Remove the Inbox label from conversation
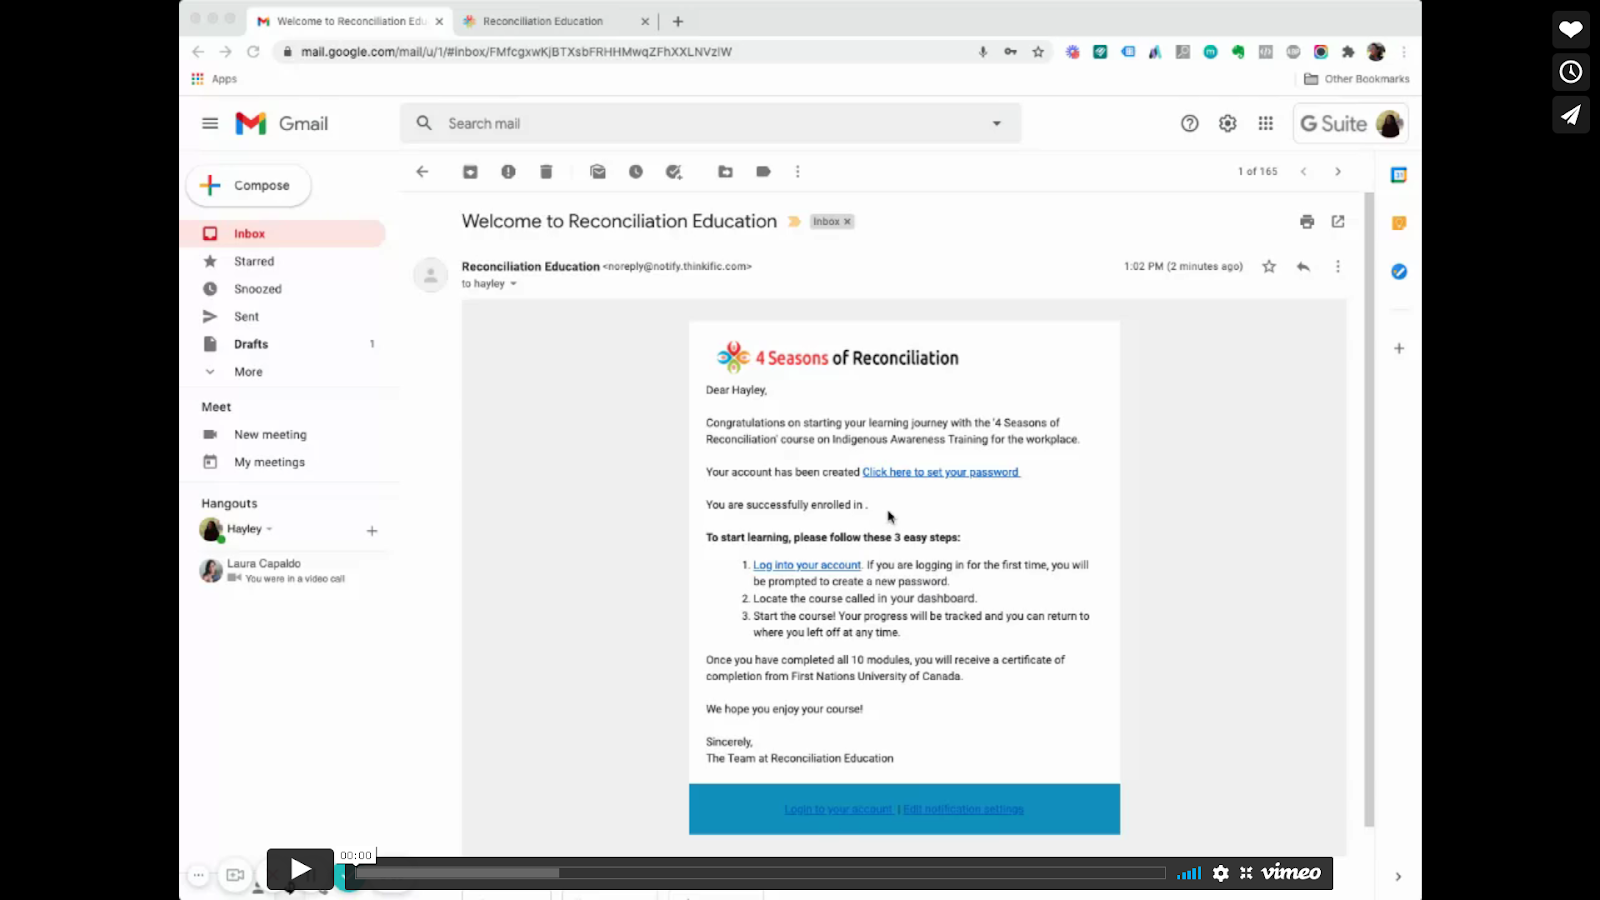The height and width of the screenshot is (900, 1600). coord(847,222)
